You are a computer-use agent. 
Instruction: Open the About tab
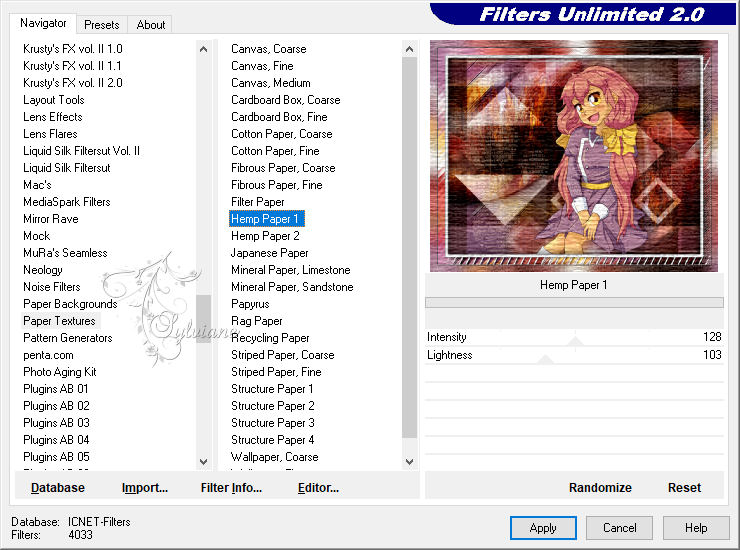[151, 25]
